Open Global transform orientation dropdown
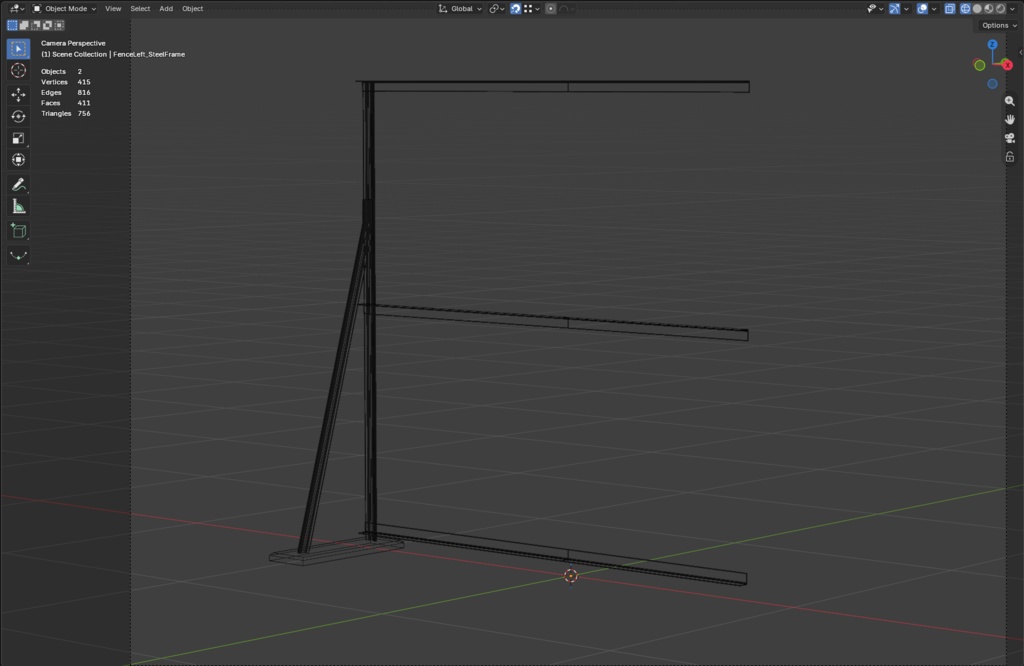Image resolution: width=1024 pixels, height=666 pixels. point(460,8)
